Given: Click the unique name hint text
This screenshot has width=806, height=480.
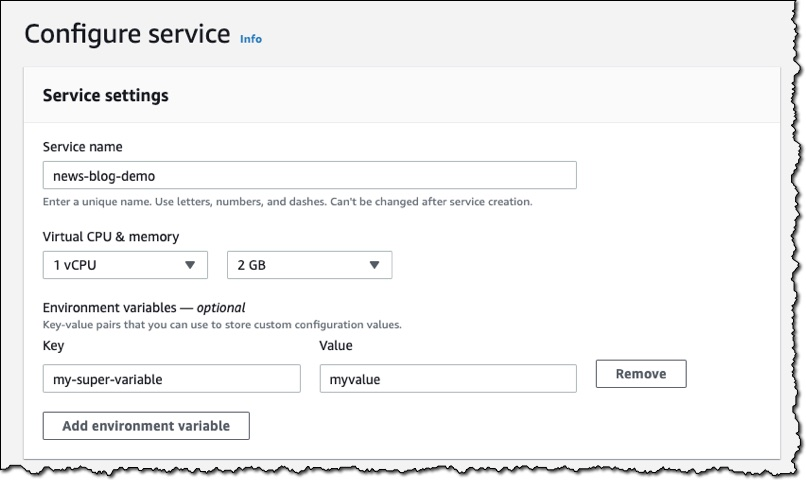Looking at the screenshot, I should (287, 202).
